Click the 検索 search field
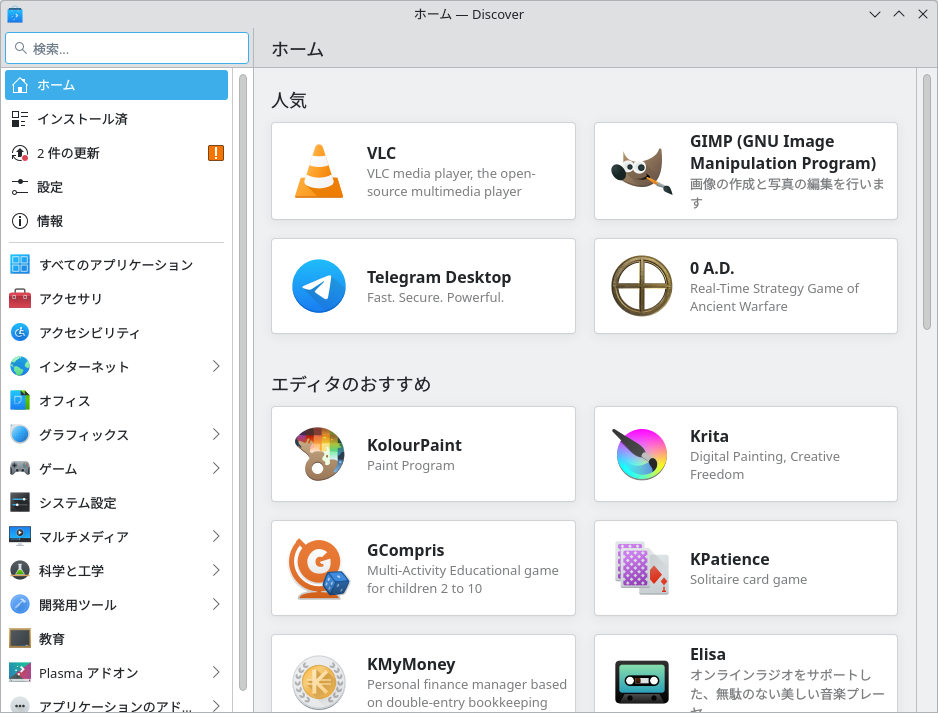The width and height of the screenshot is (938, 713). coord(127,48)
